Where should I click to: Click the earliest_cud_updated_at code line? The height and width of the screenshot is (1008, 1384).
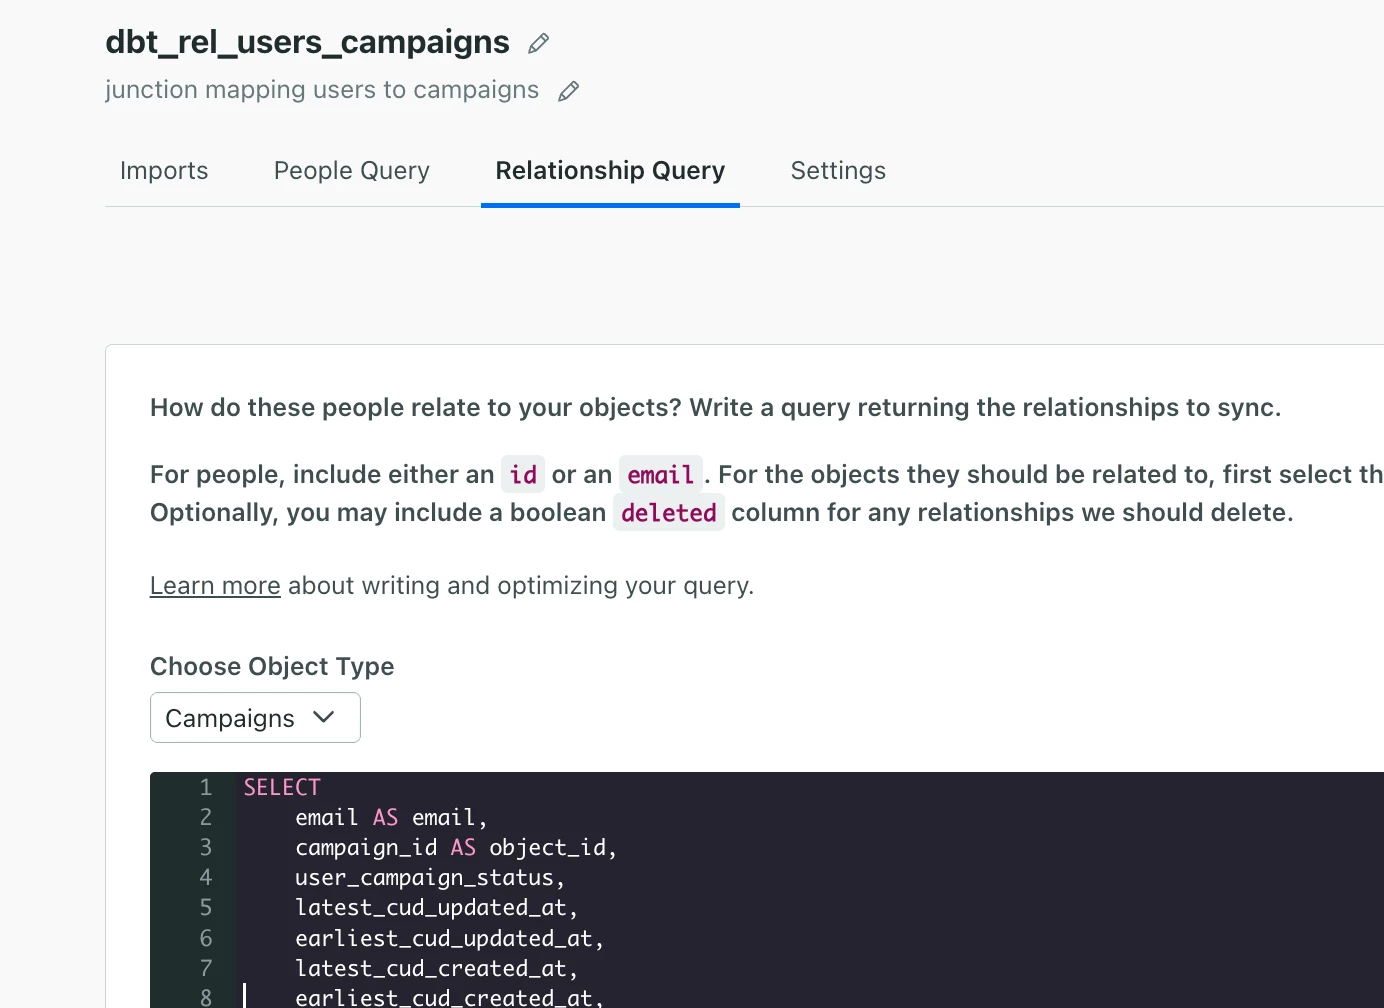(x=450, y=938)
